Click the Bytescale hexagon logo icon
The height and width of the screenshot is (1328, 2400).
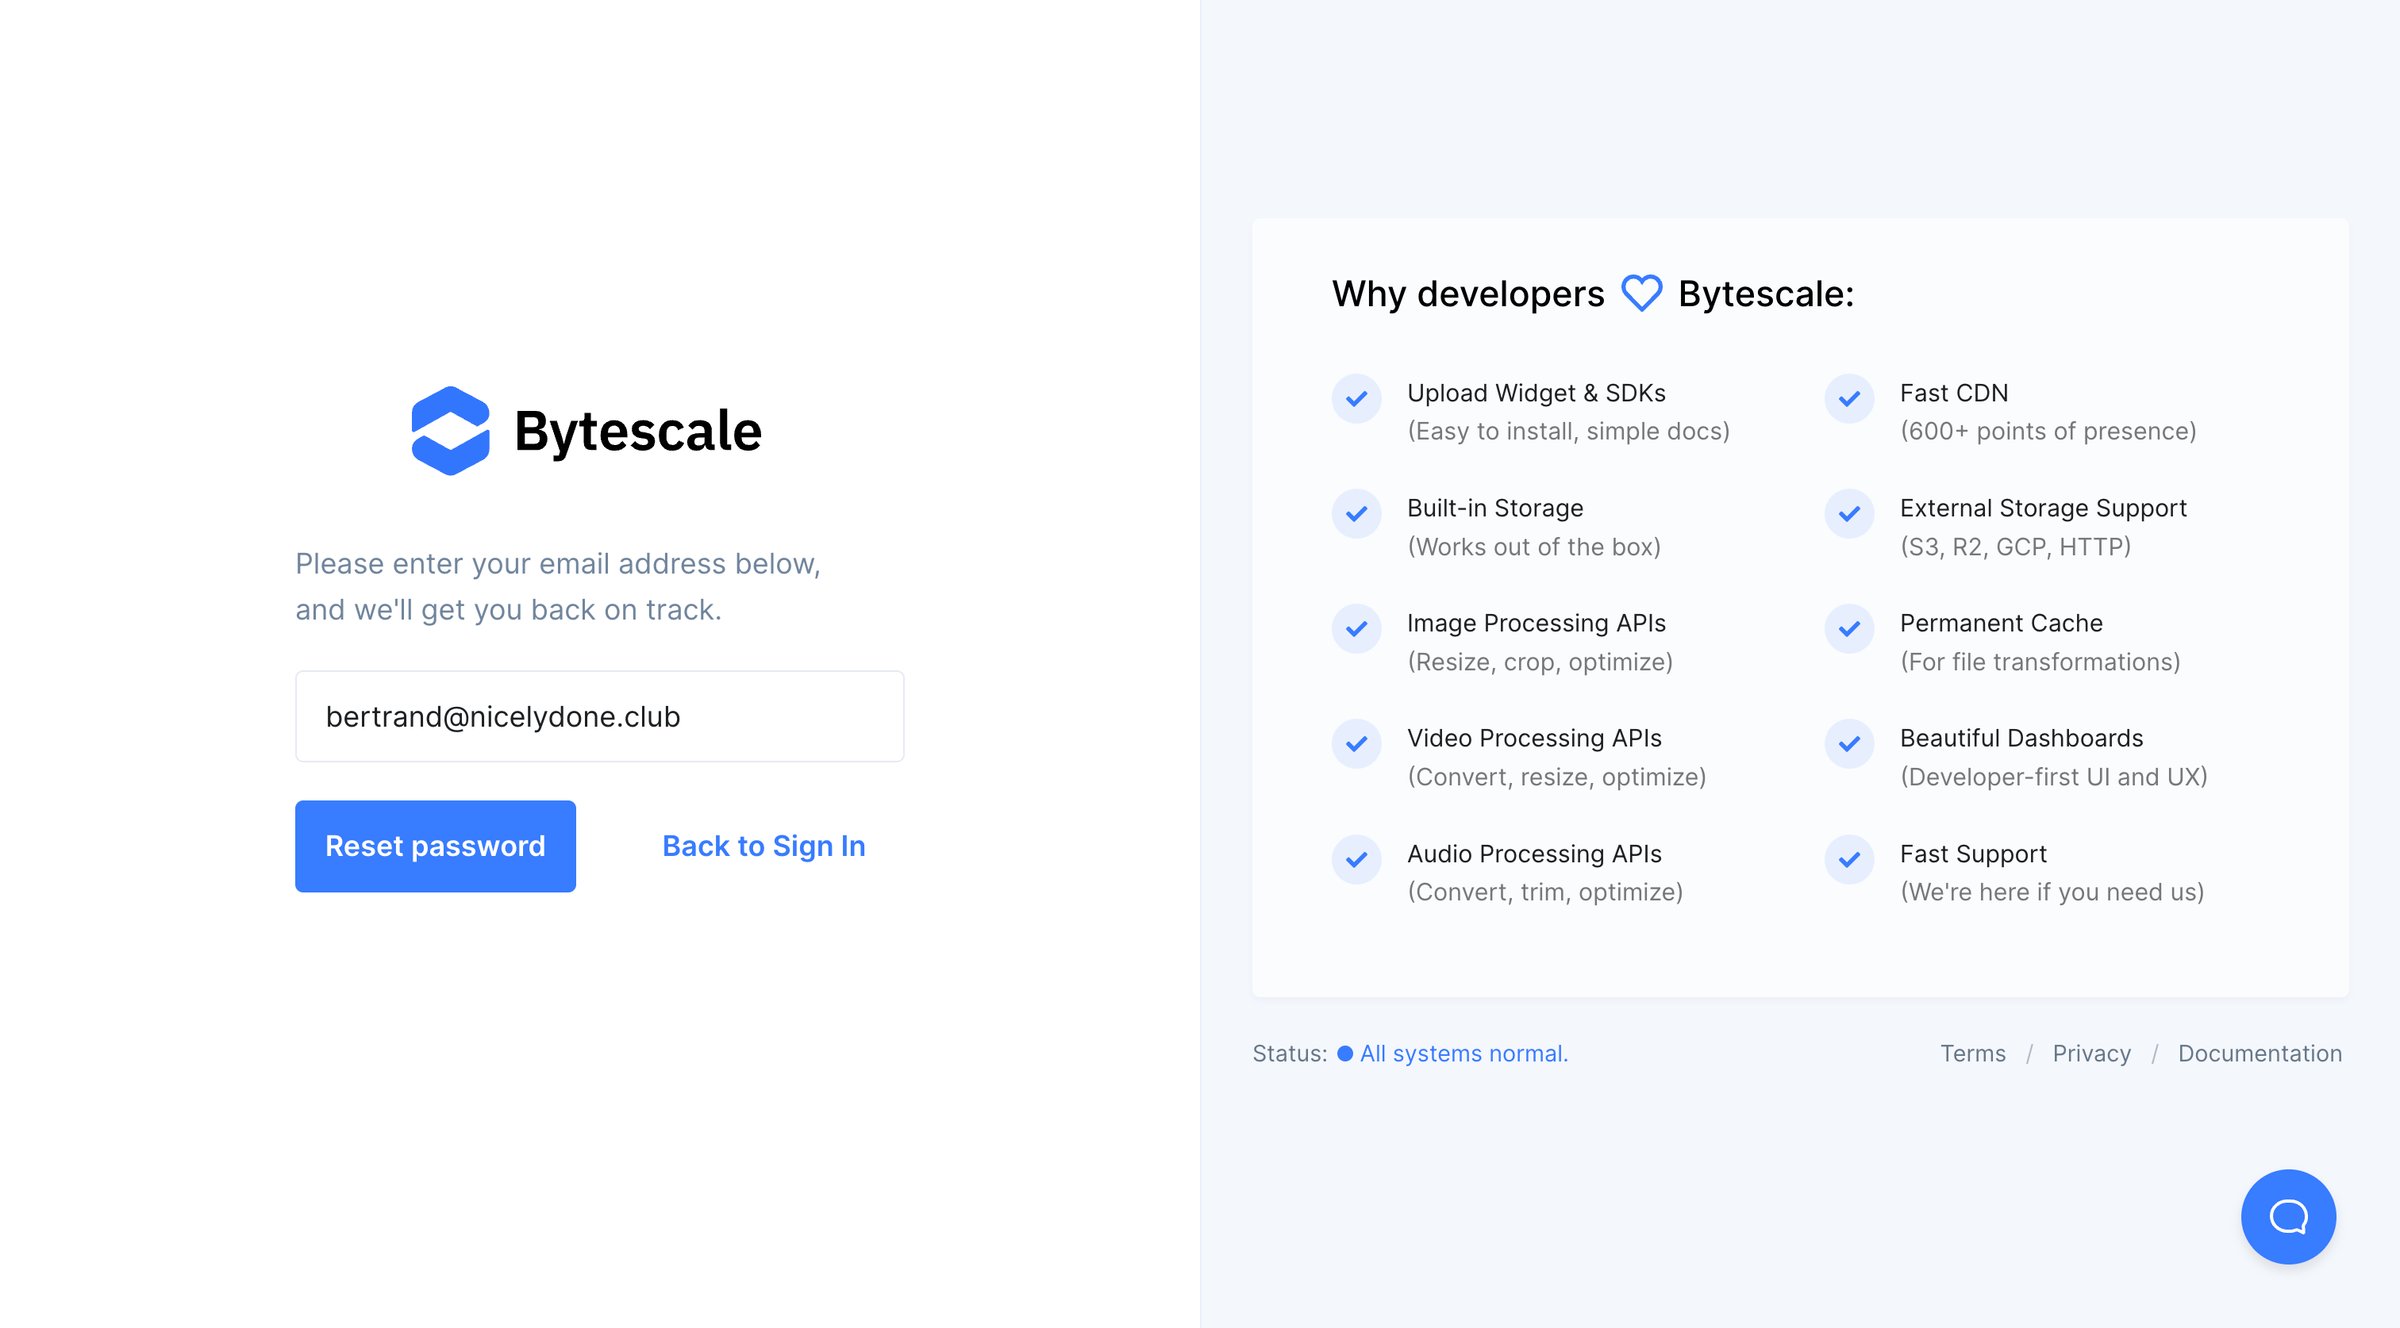click(x=451, y=431)
